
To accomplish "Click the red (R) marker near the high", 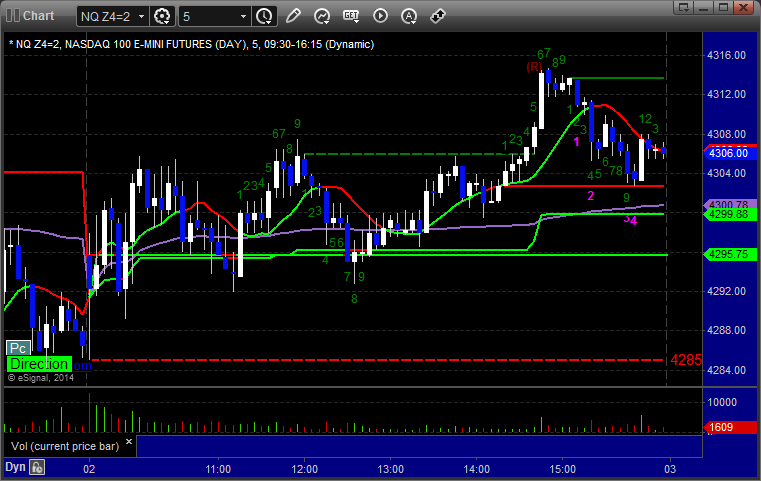I will pyautogui.click(x=534, y=67).
